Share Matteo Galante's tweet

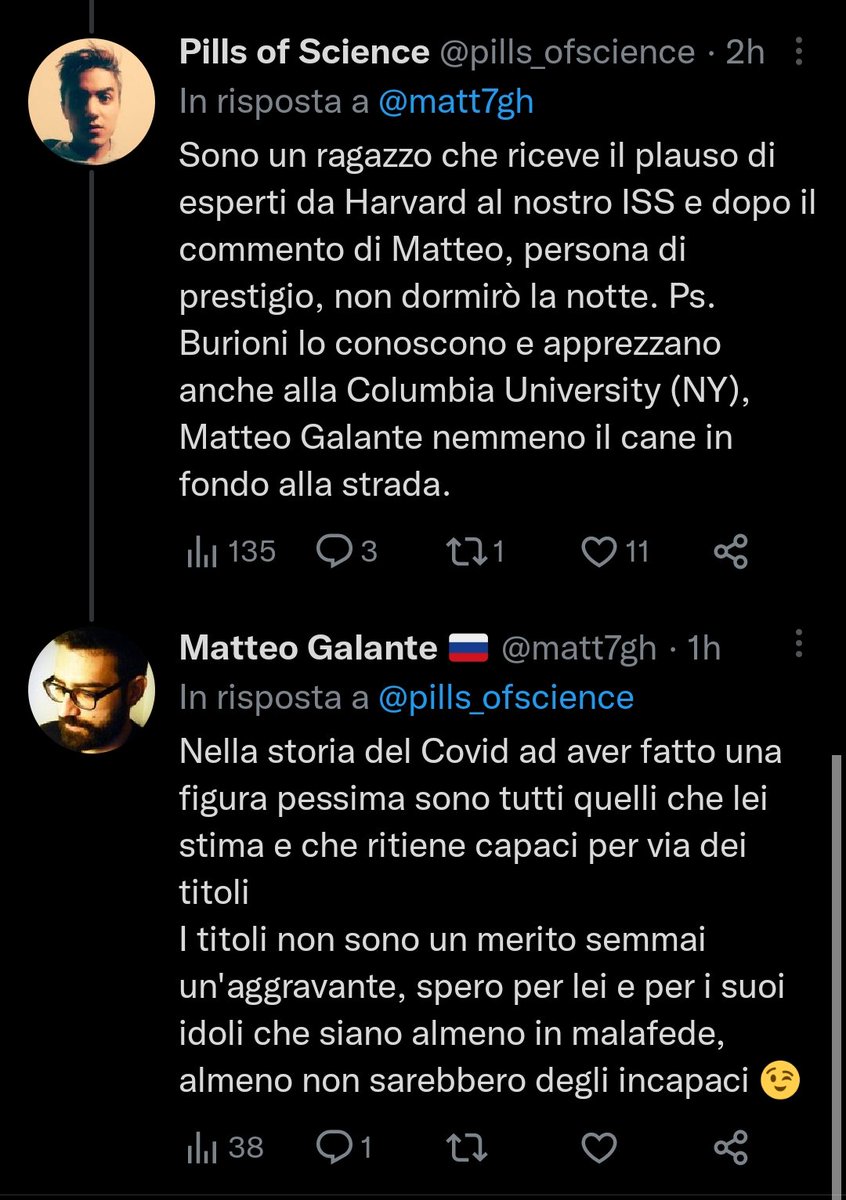(731, 1148)
